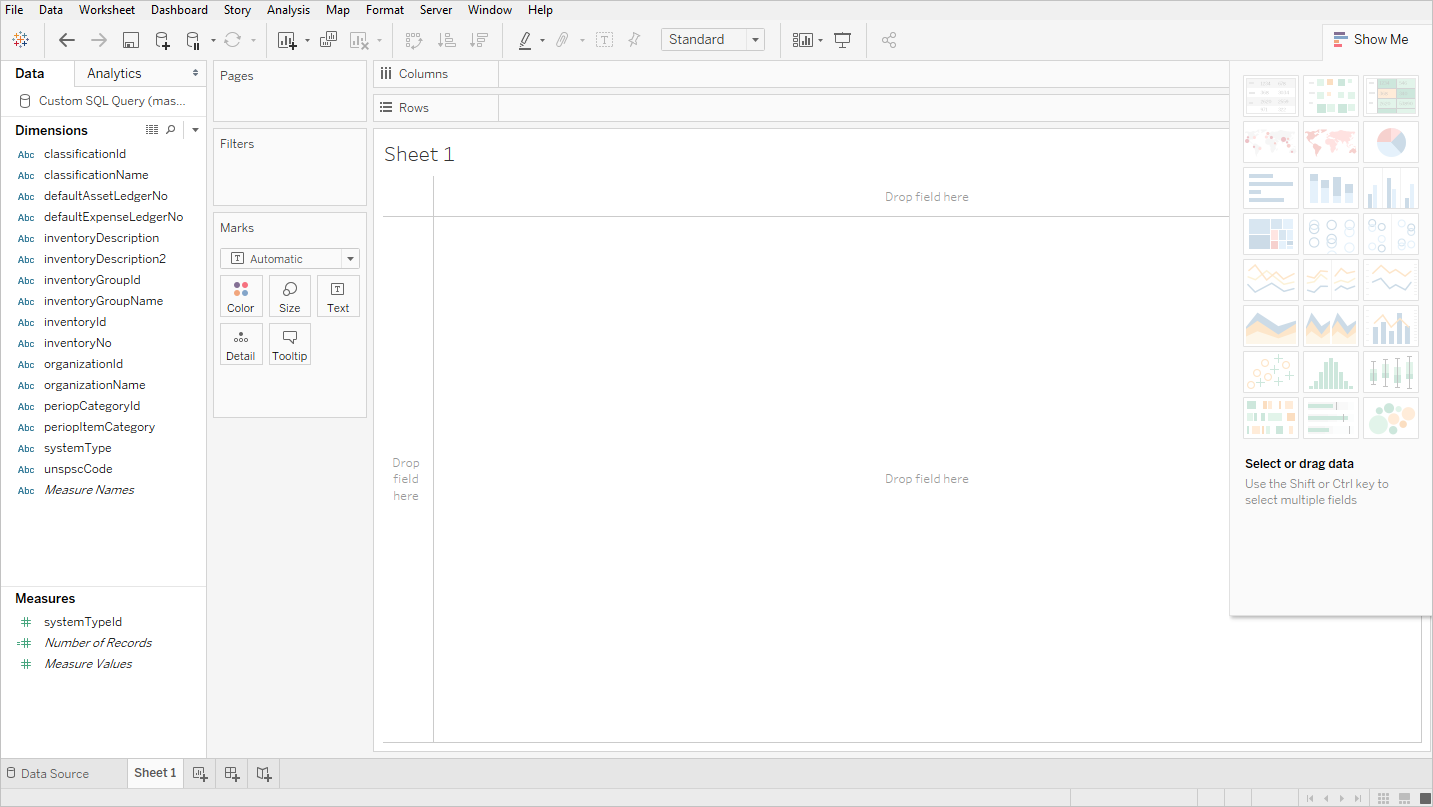The width and height of the screenshot is (1433, 807).
Task: Click the Undo back arrow
Action: [67, 40]
